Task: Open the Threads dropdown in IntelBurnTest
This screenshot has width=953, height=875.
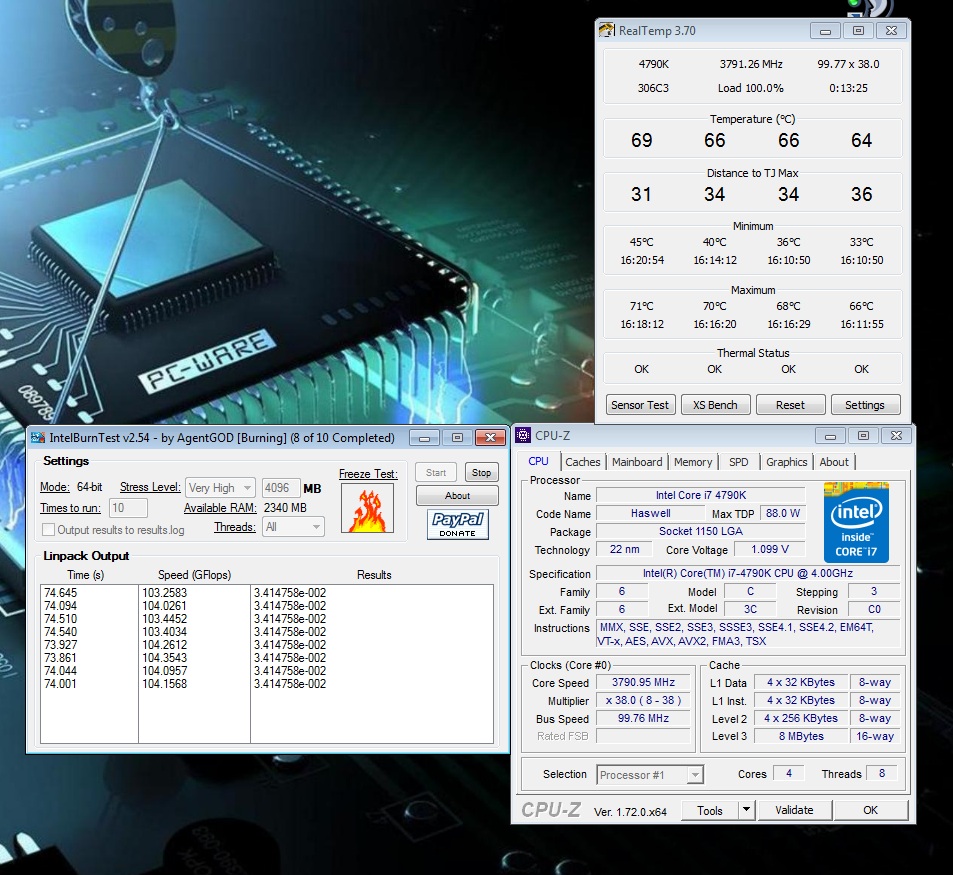Action: pyautogui.click(x=294, y=527)
